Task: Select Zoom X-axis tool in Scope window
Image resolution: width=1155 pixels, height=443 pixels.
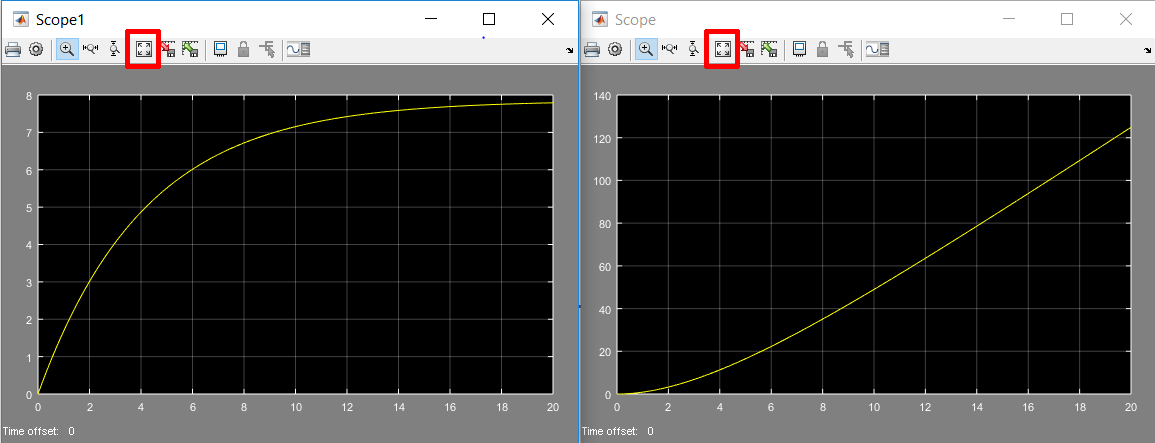Action: point(670,49)
